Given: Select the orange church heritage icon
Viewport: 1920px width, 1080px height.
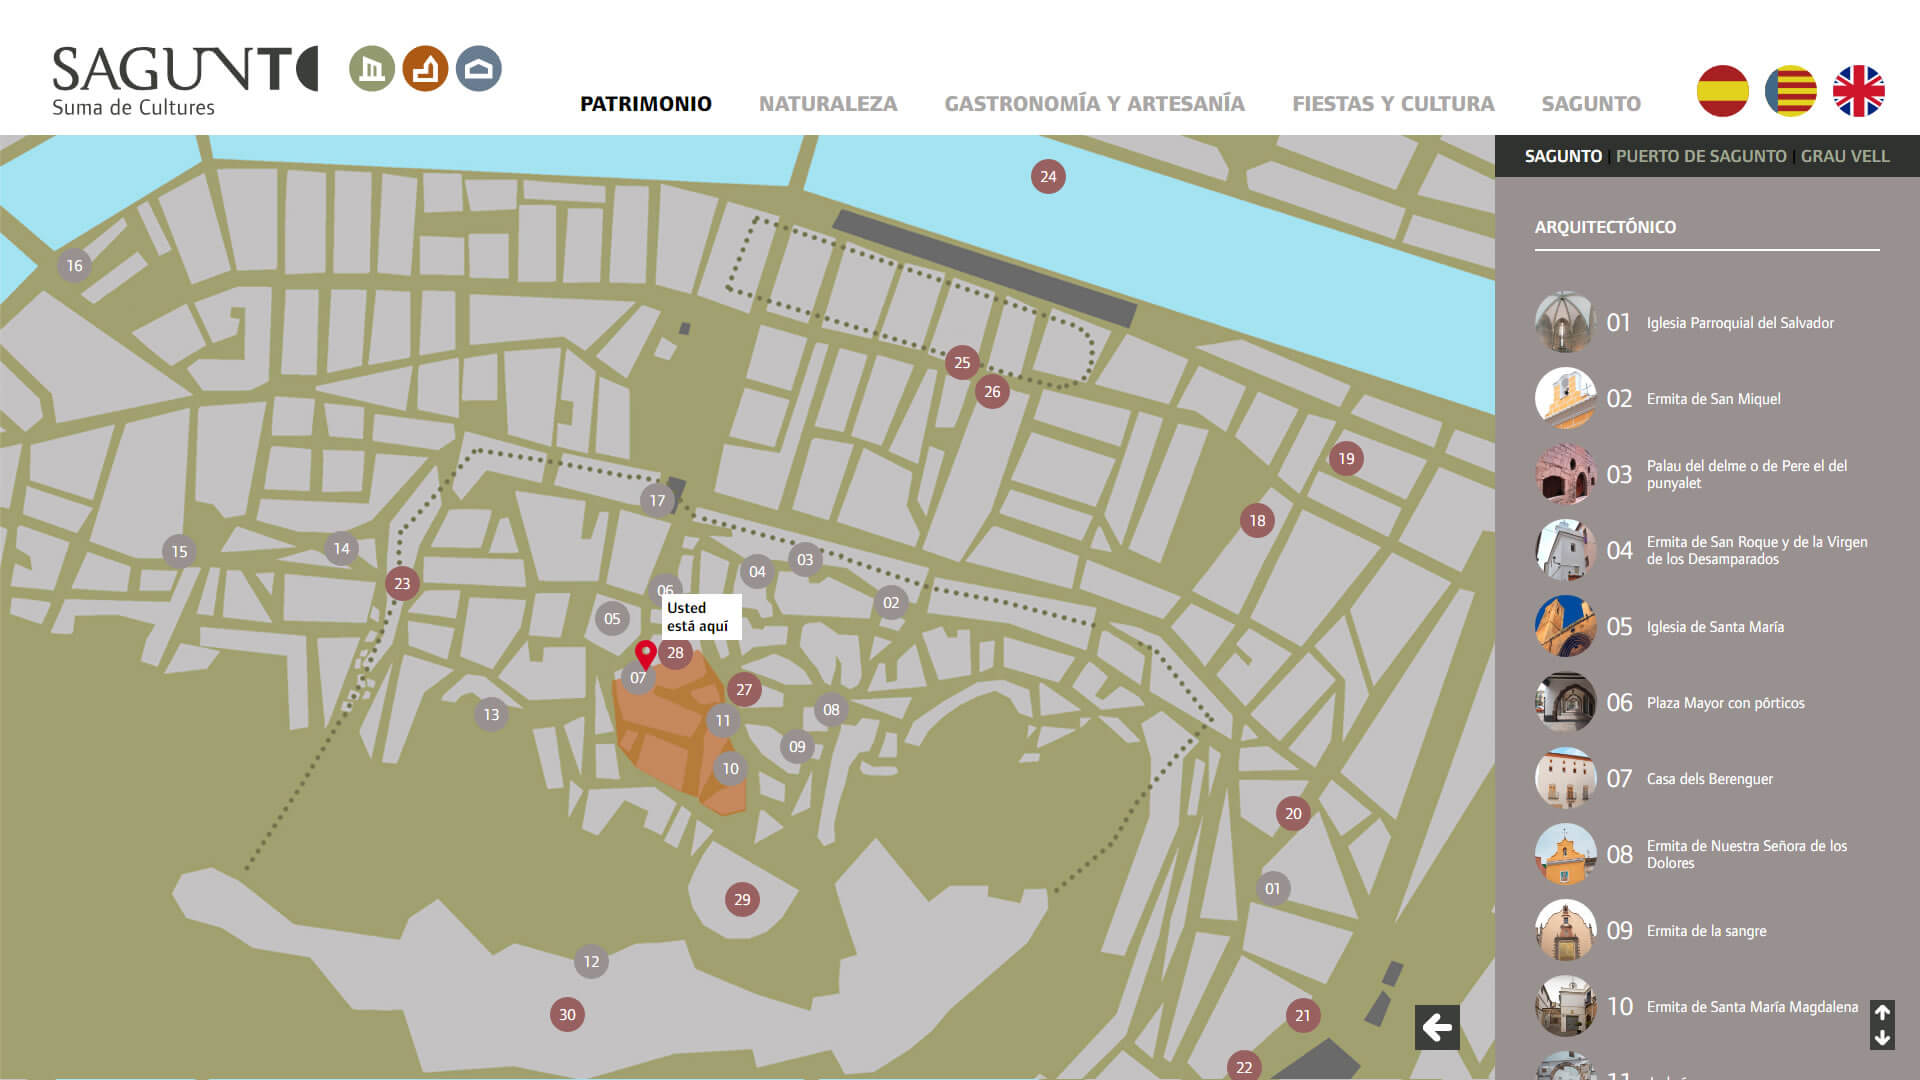Looking at the screenshot, I should point(425,70).
